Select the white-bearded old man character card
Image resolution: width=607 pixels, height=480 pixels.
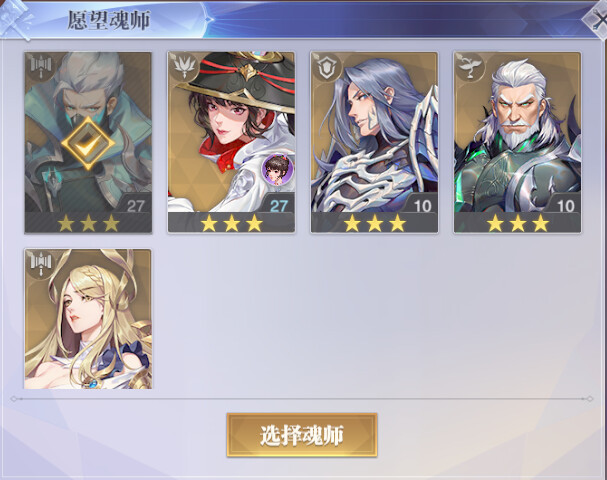pyautogui.click(x=518, y=142)
